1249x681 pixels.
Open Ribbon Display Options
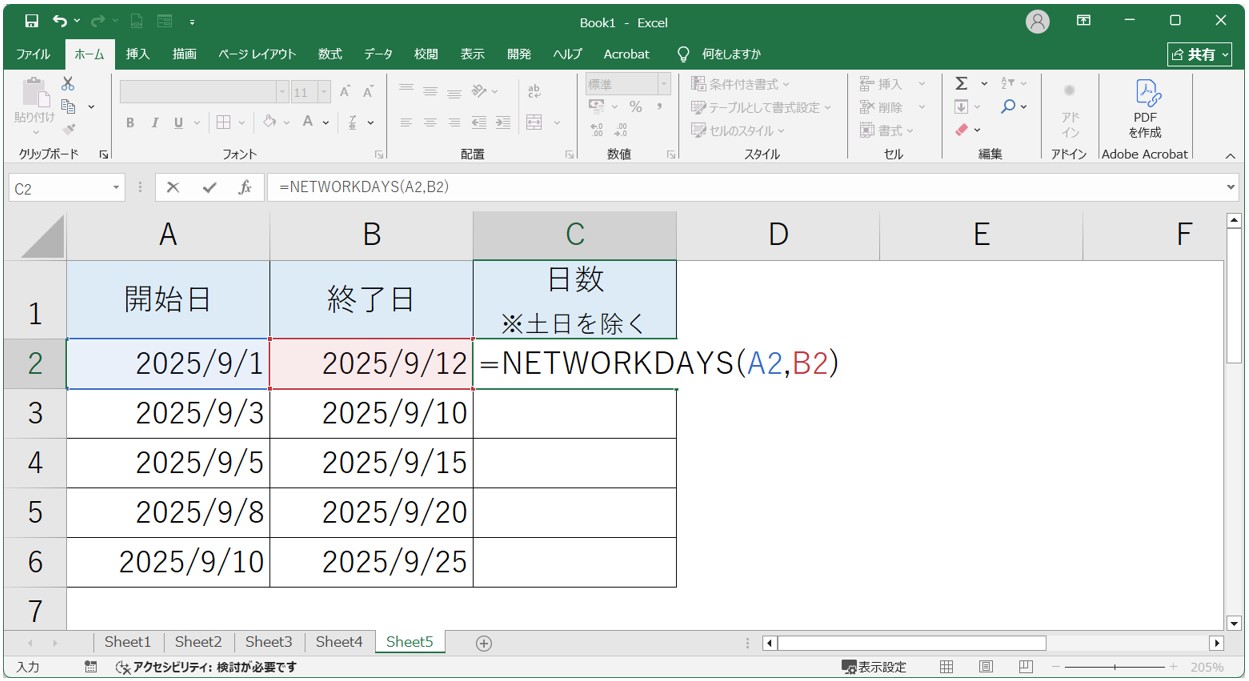coord(1084,21)
